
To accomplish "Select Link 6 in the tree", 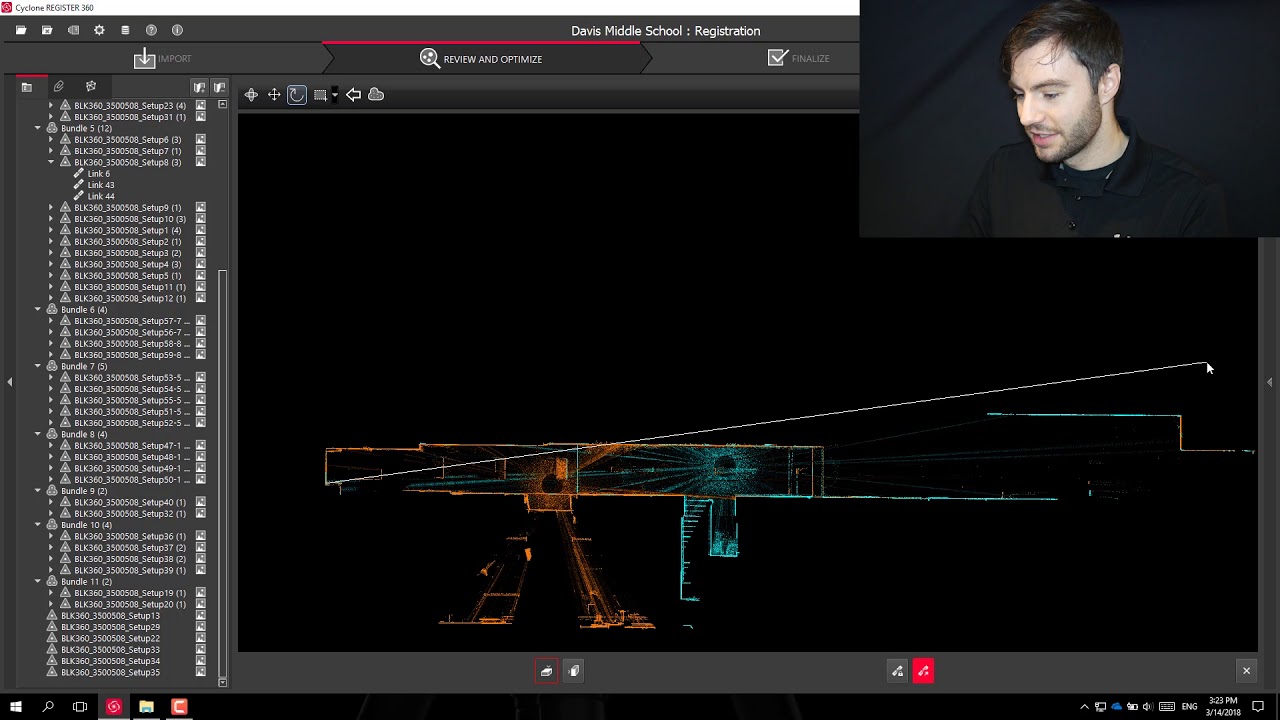I will (x=98, y=174).
